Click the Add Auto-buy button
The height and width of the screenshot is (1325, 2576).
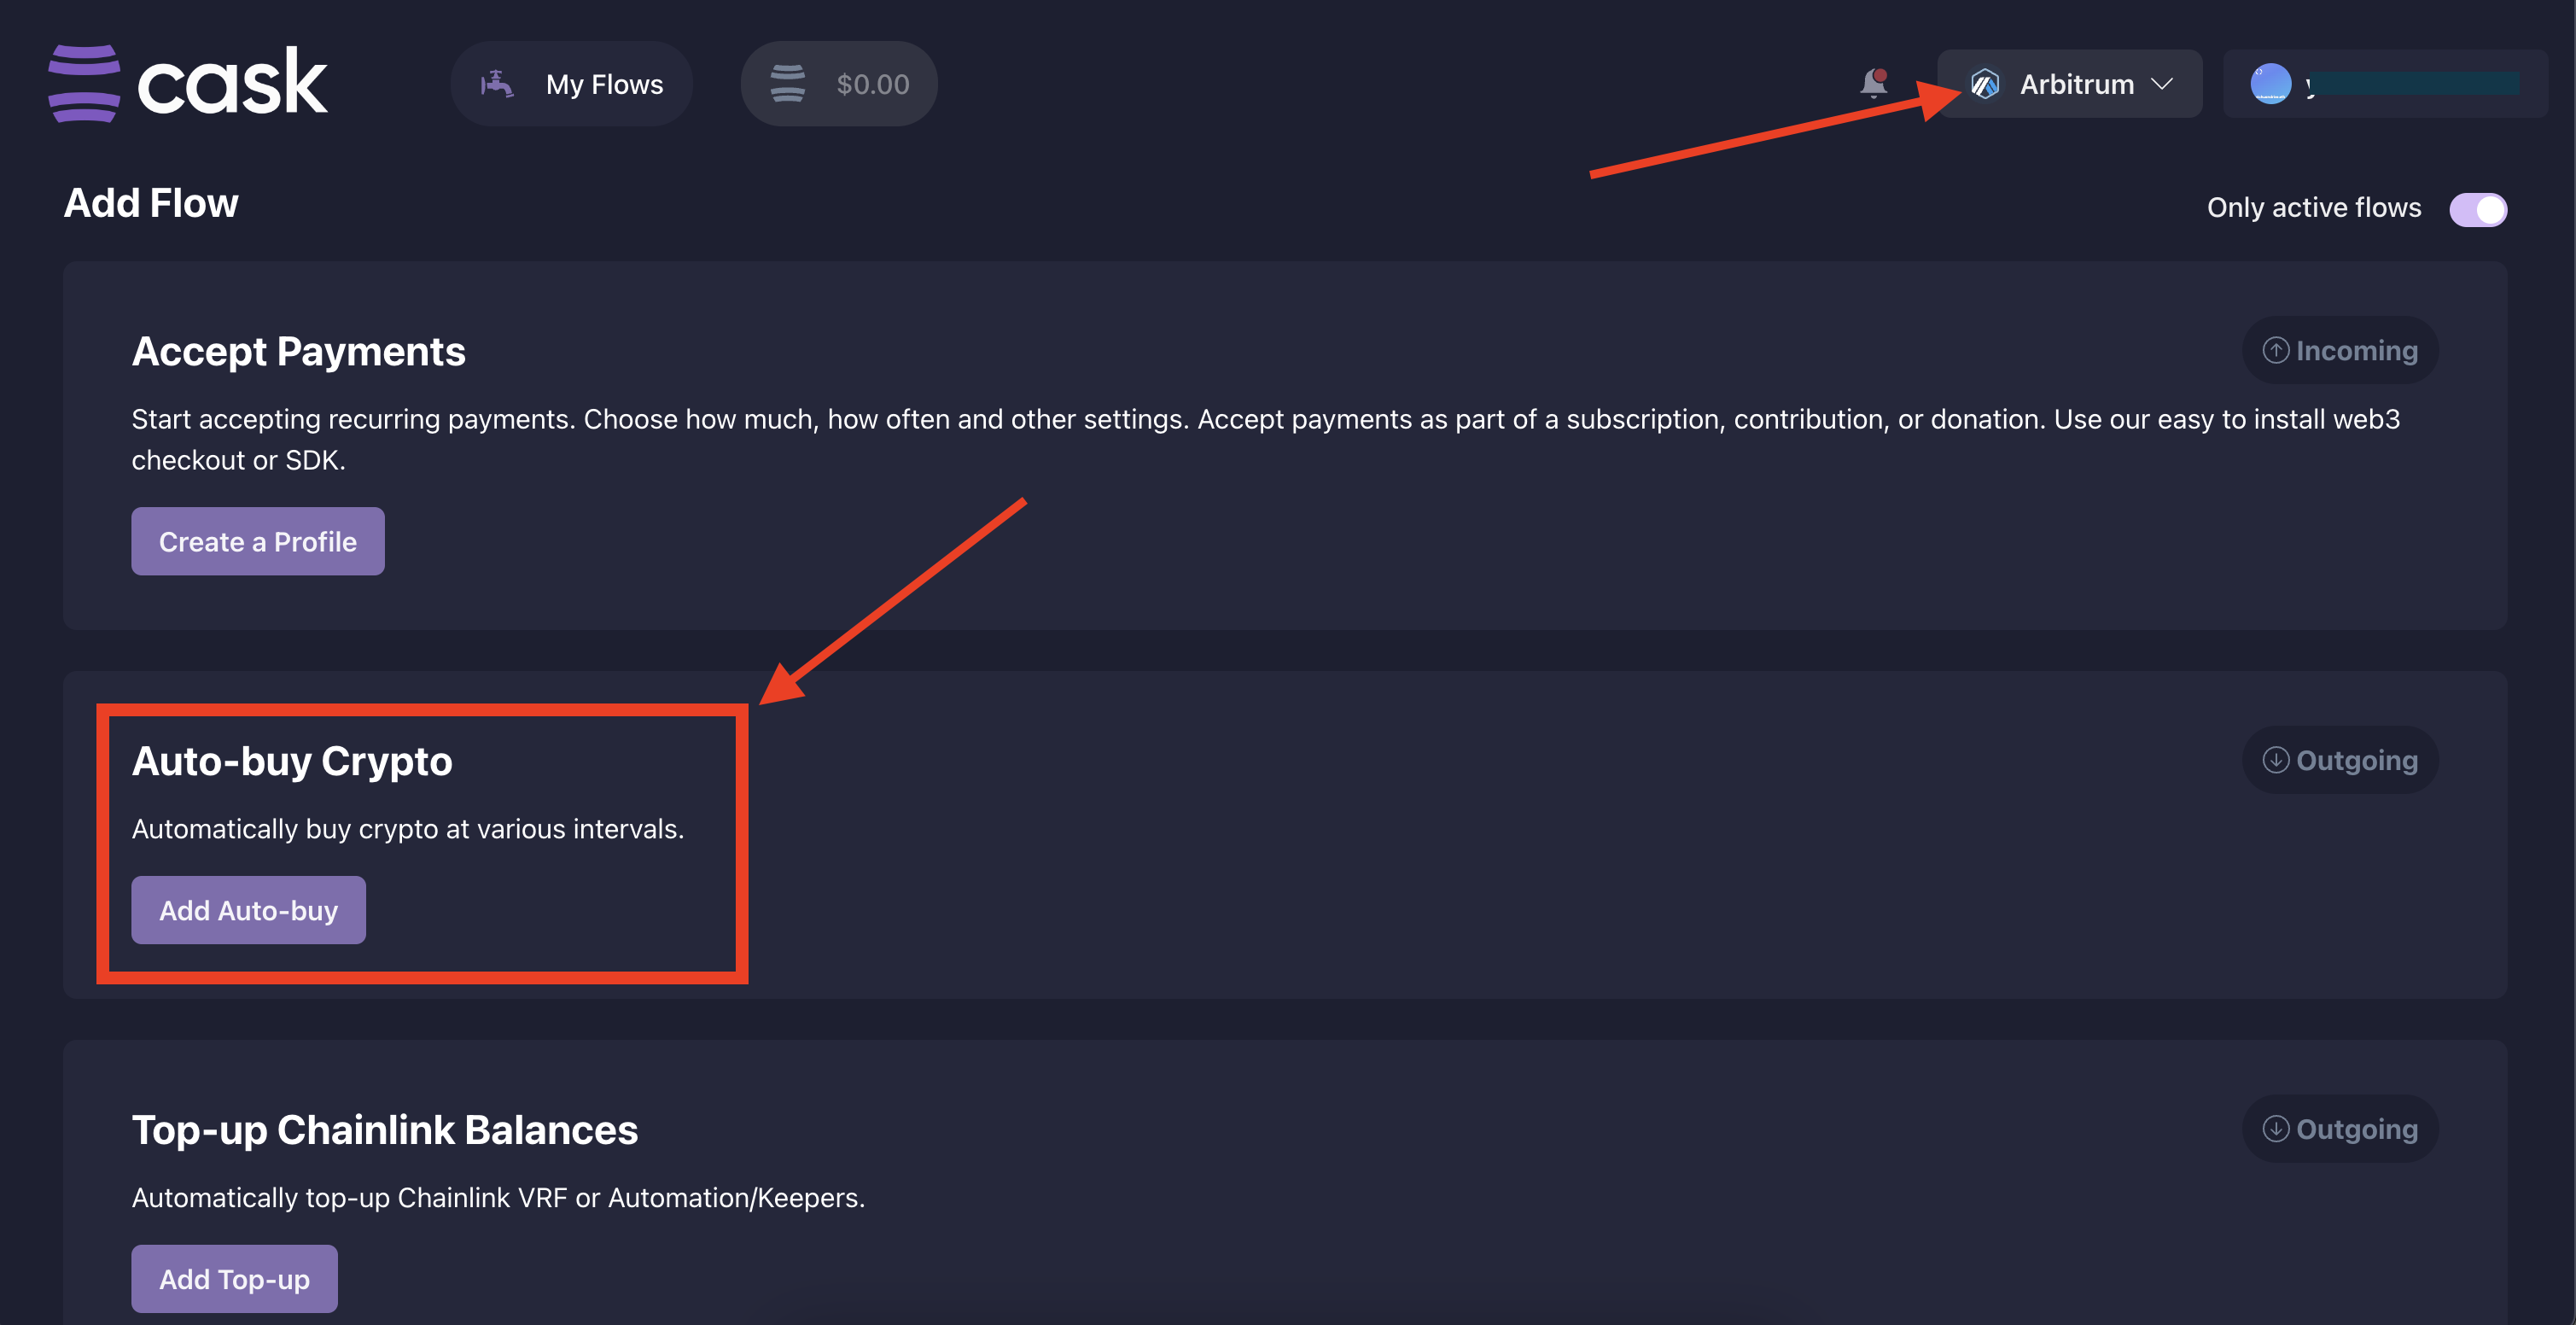[249, 910]
